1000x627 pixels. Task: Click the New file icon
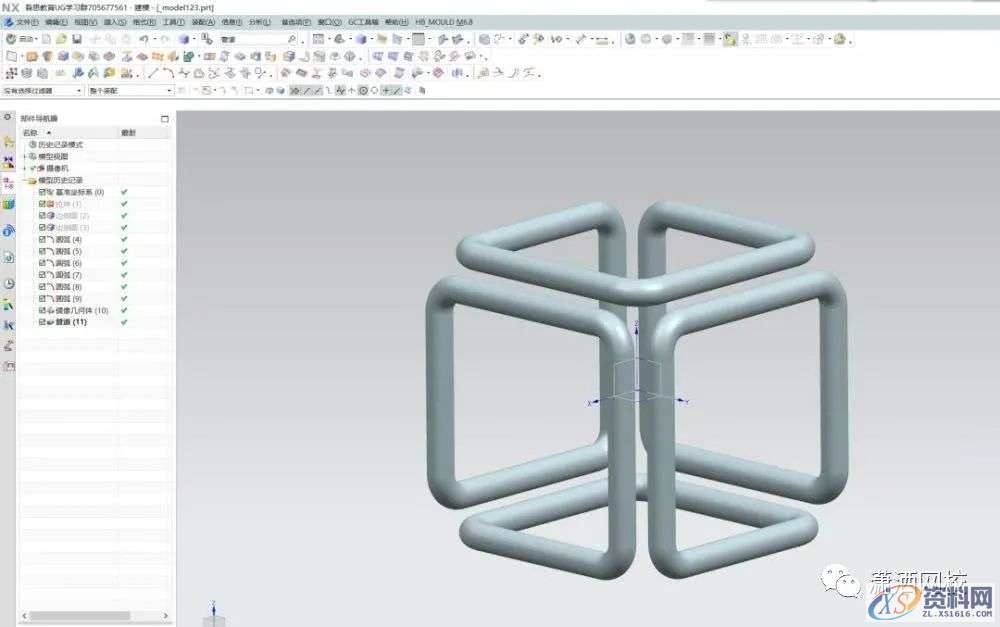click(x=47, y=39)
